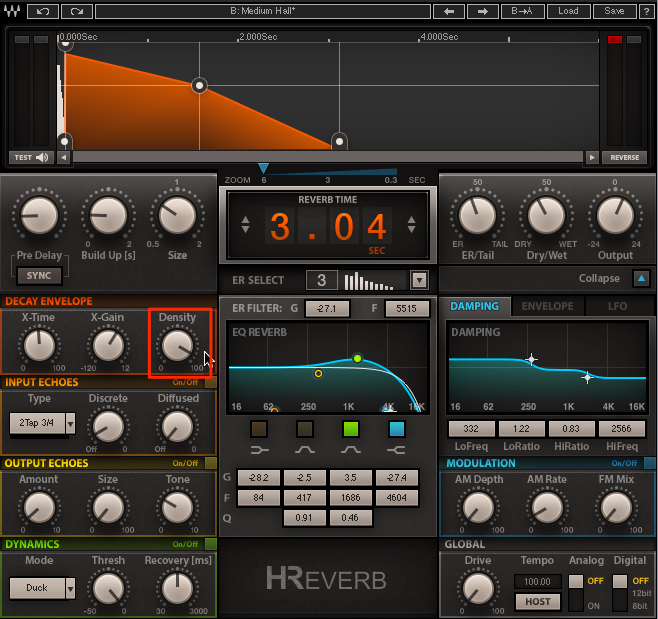Image resolution: width=658 pixels, height=619 pixels.
Task: Click the envelope horizontal scrollbar
Action: pos(328,158)
